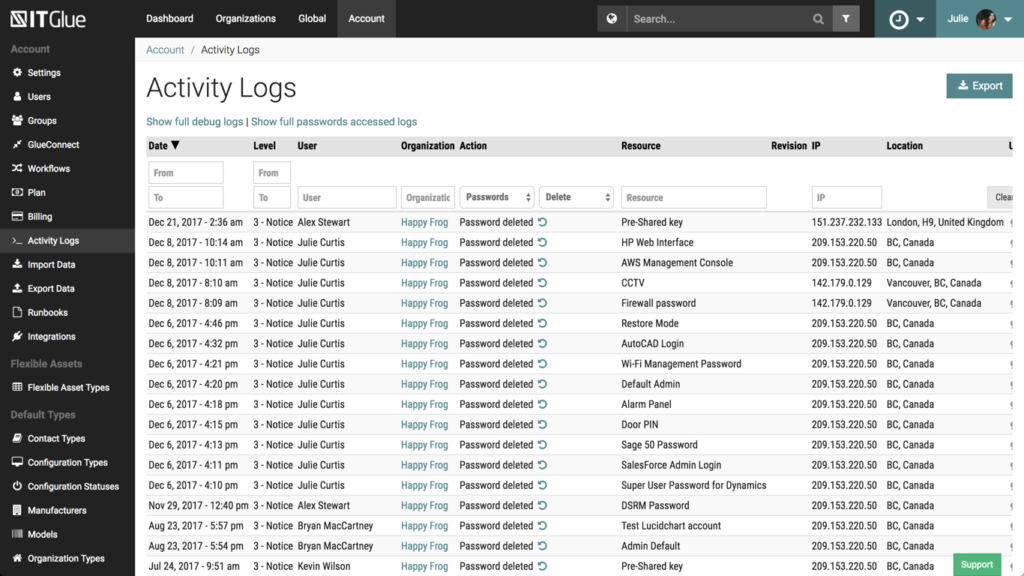Select the Activity Logs terminal icon
The width and height of the screenshot is (1024, 576).
pyautogui.click(x=16, y=240)
